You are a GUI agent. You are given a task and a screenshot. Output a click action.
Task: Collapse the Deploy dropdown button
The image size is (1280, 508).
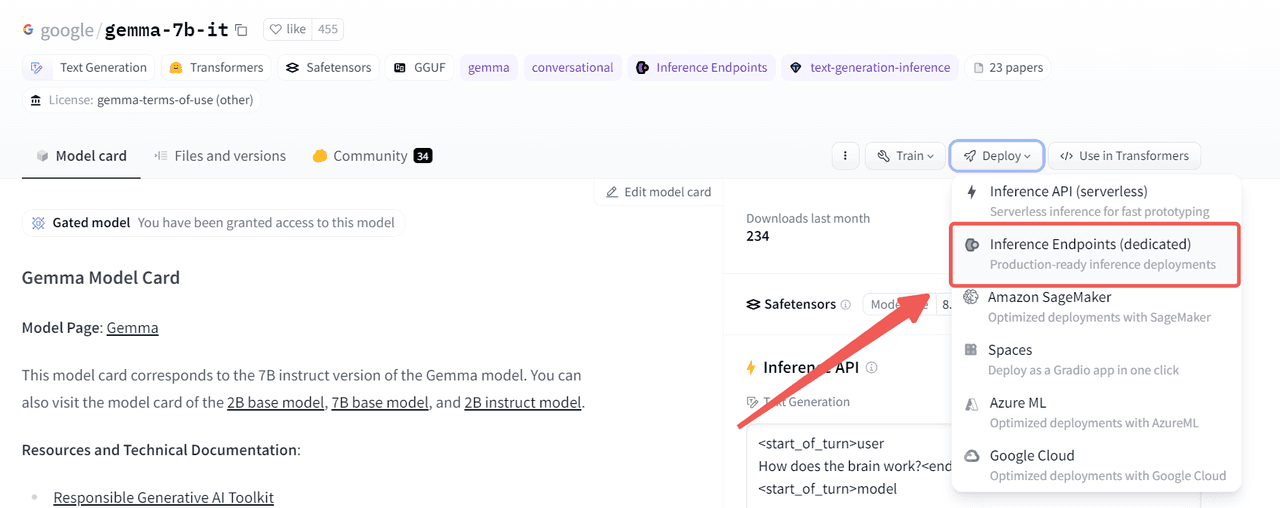997,156
